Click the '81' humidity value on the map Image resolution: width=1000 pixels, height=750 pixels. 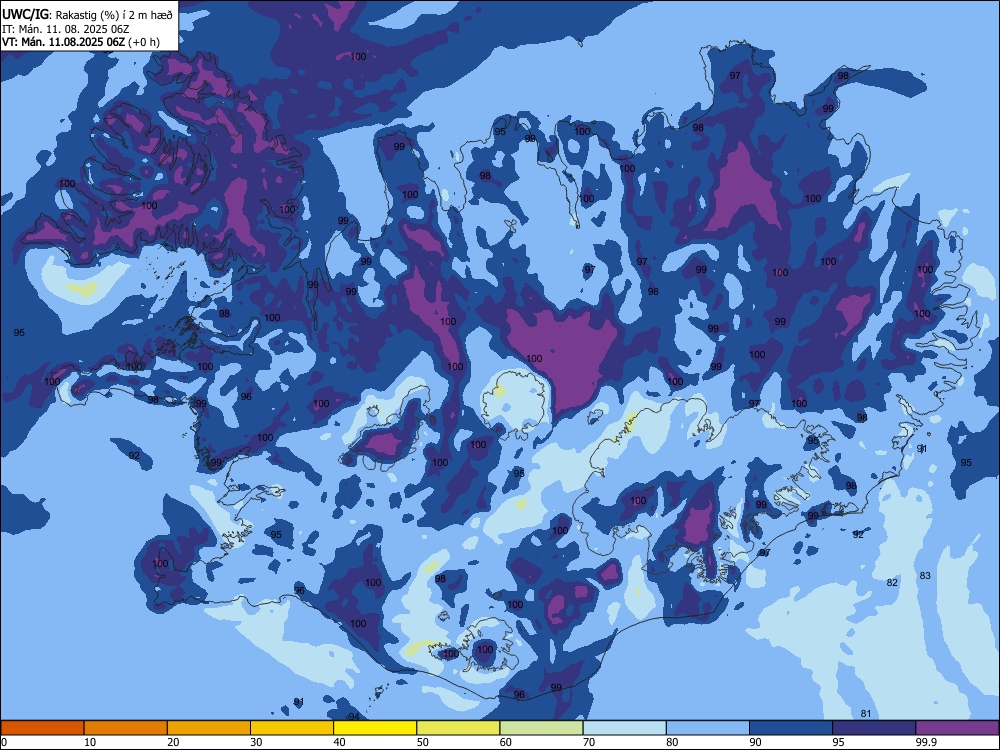pyautogui.click(x=865, y=714)
